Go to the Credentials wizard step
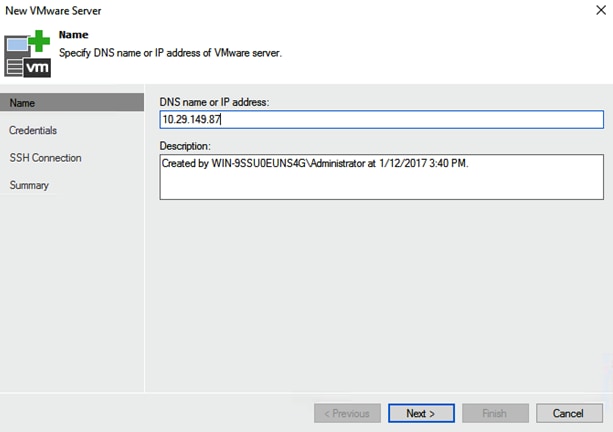 tap(33, 130)
